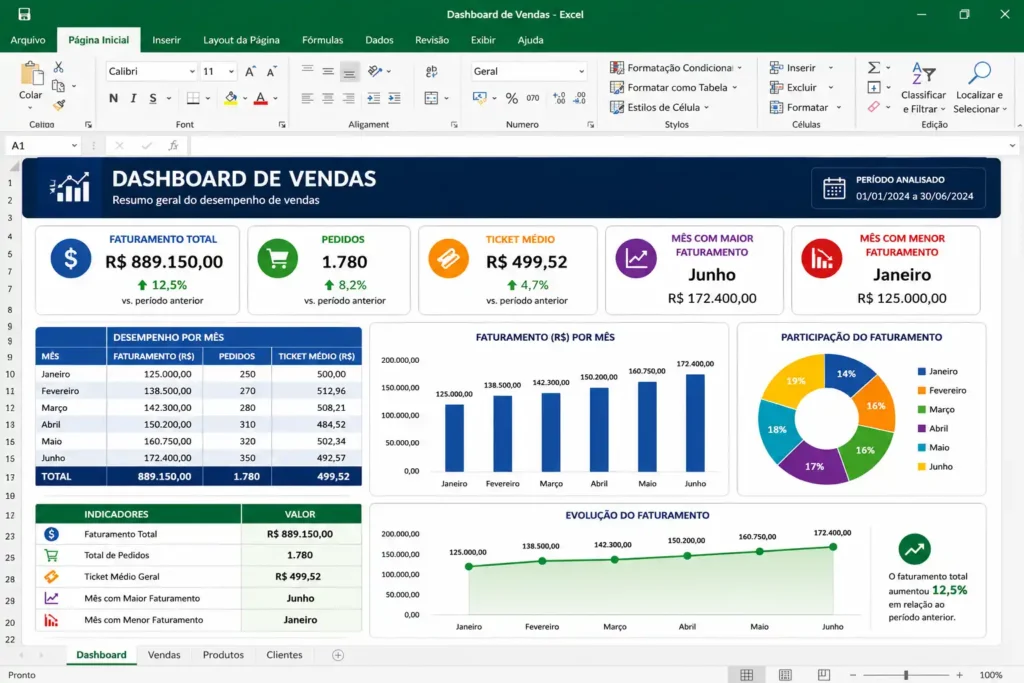Viewport: 1024px width, 683px height.
Task: Add a new sheet with plus
Action: click(338, 655)
